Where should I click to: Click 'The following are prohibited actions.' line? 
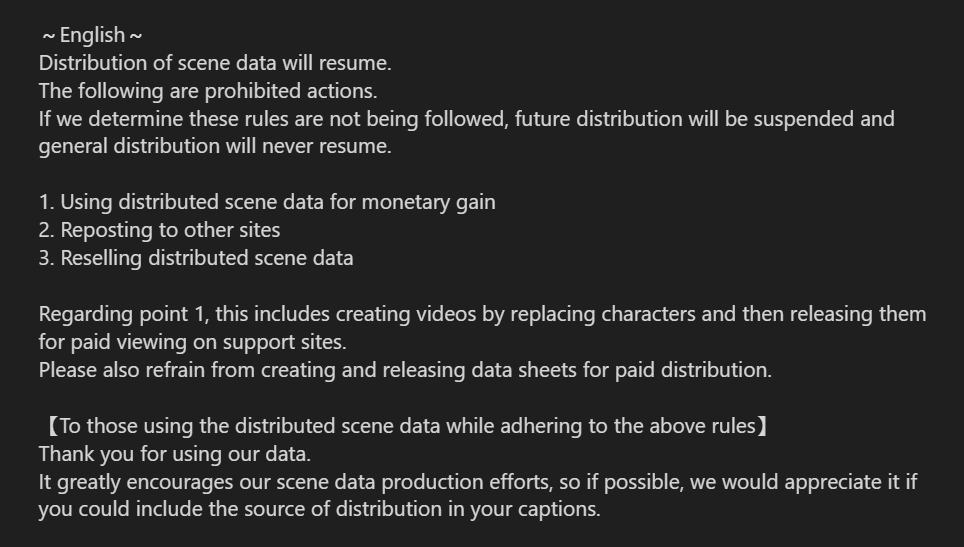click(x=208, y=91)
